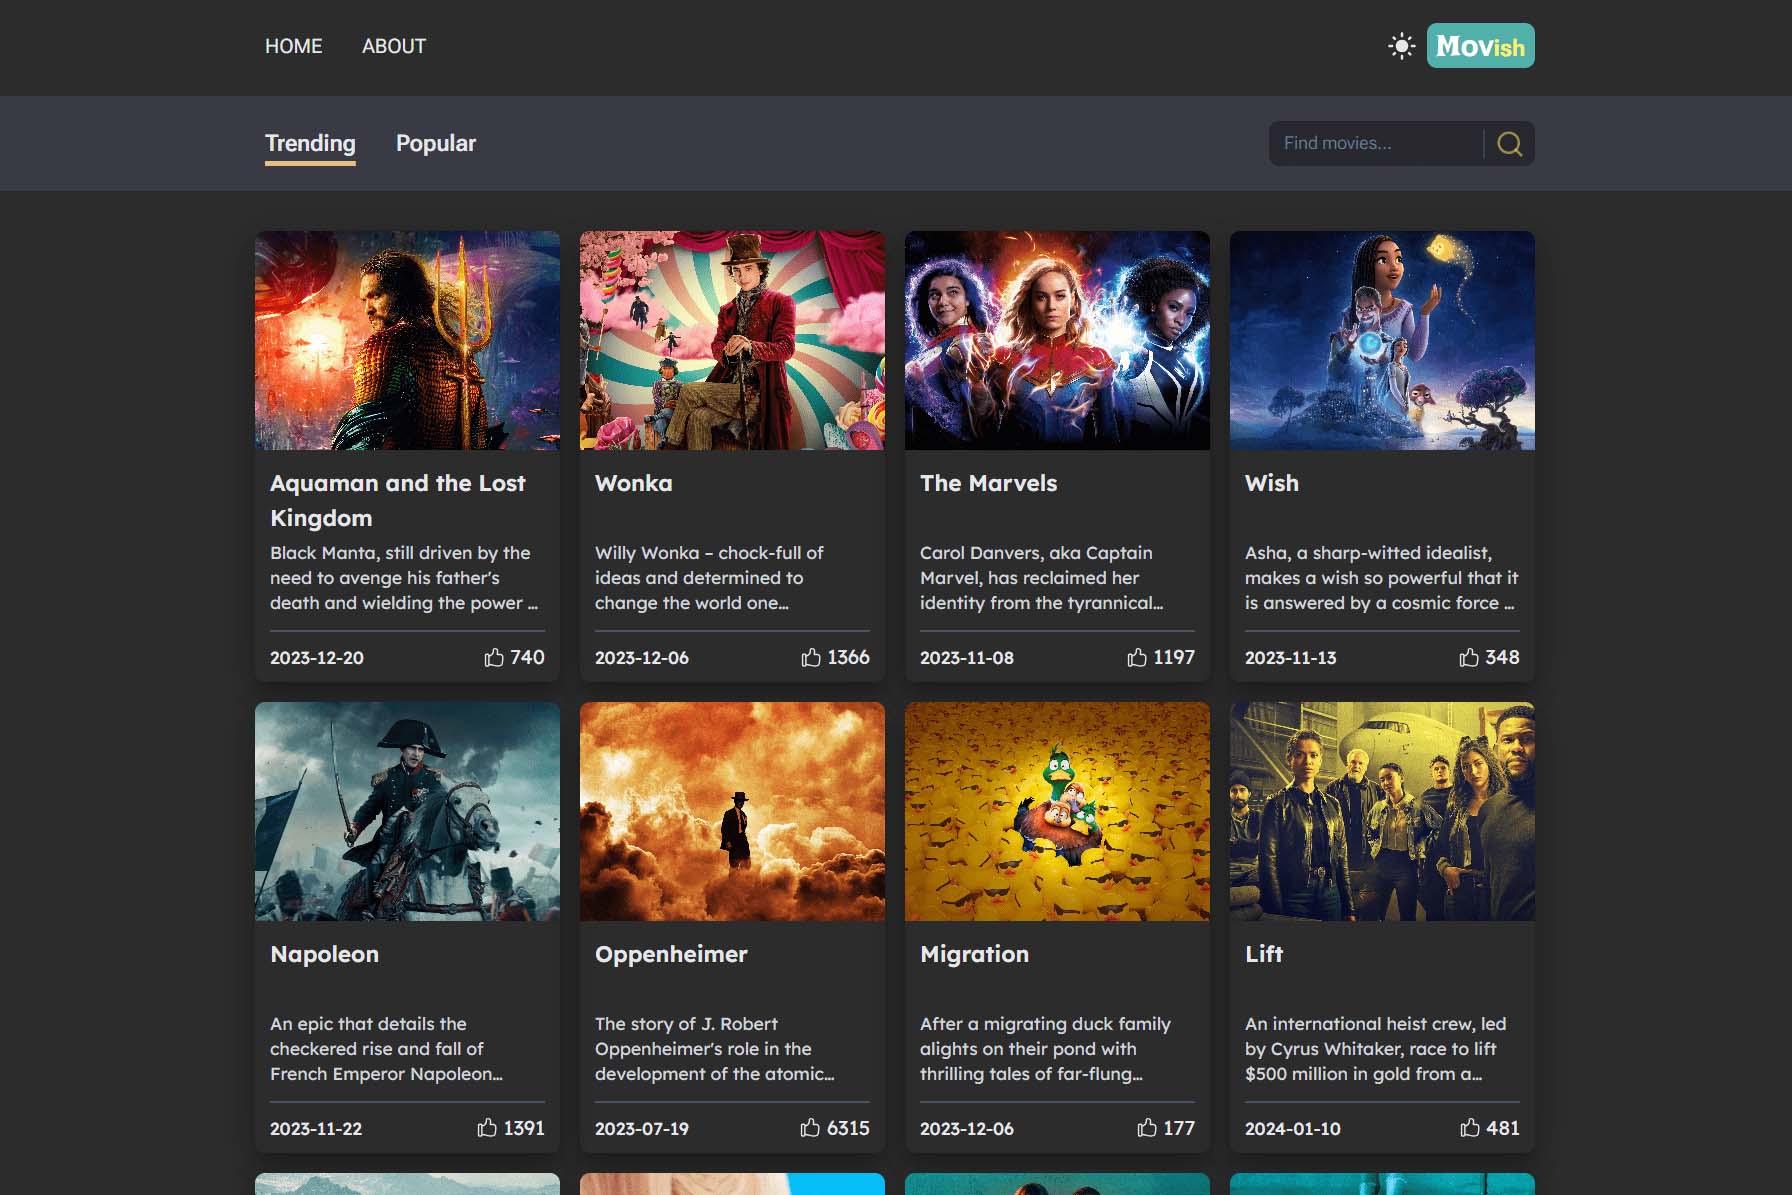Click the Napoleon title
Image resolution: width=1792 pixels, height=1195 pixels.
click(324, 954)
